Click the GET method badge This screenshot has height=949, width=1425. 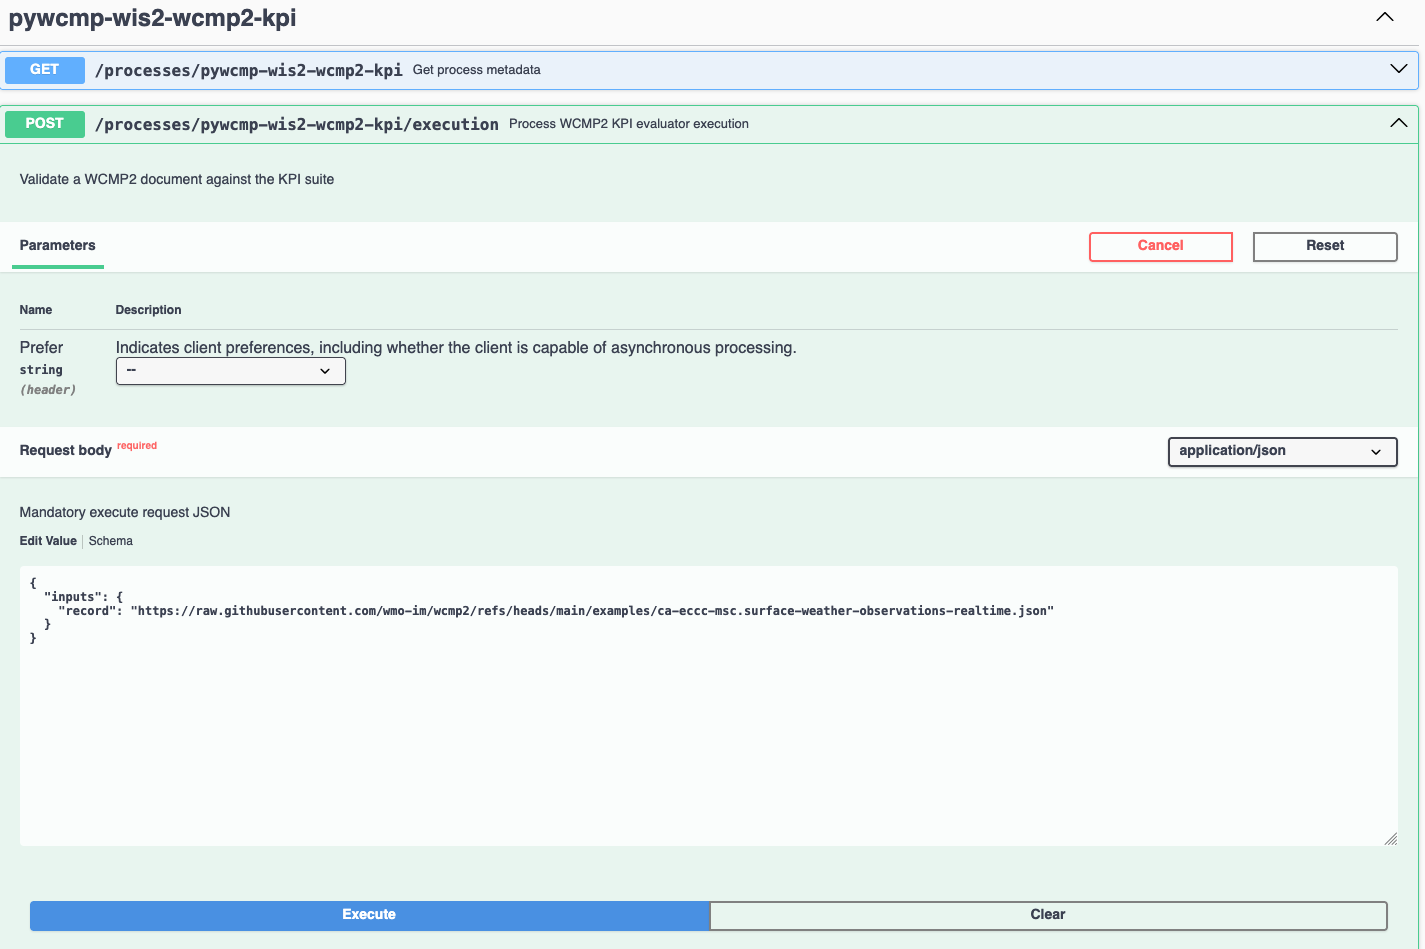coord(44,70)
